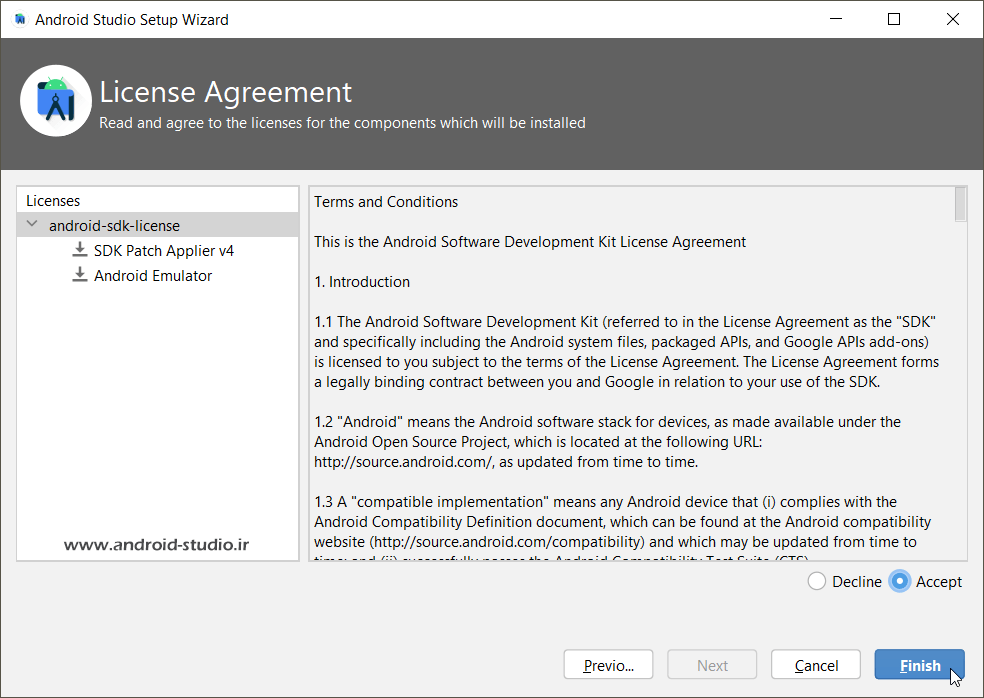
Task: Close the Android Studio Setup Wizard
Action: [x=951, y=19]
